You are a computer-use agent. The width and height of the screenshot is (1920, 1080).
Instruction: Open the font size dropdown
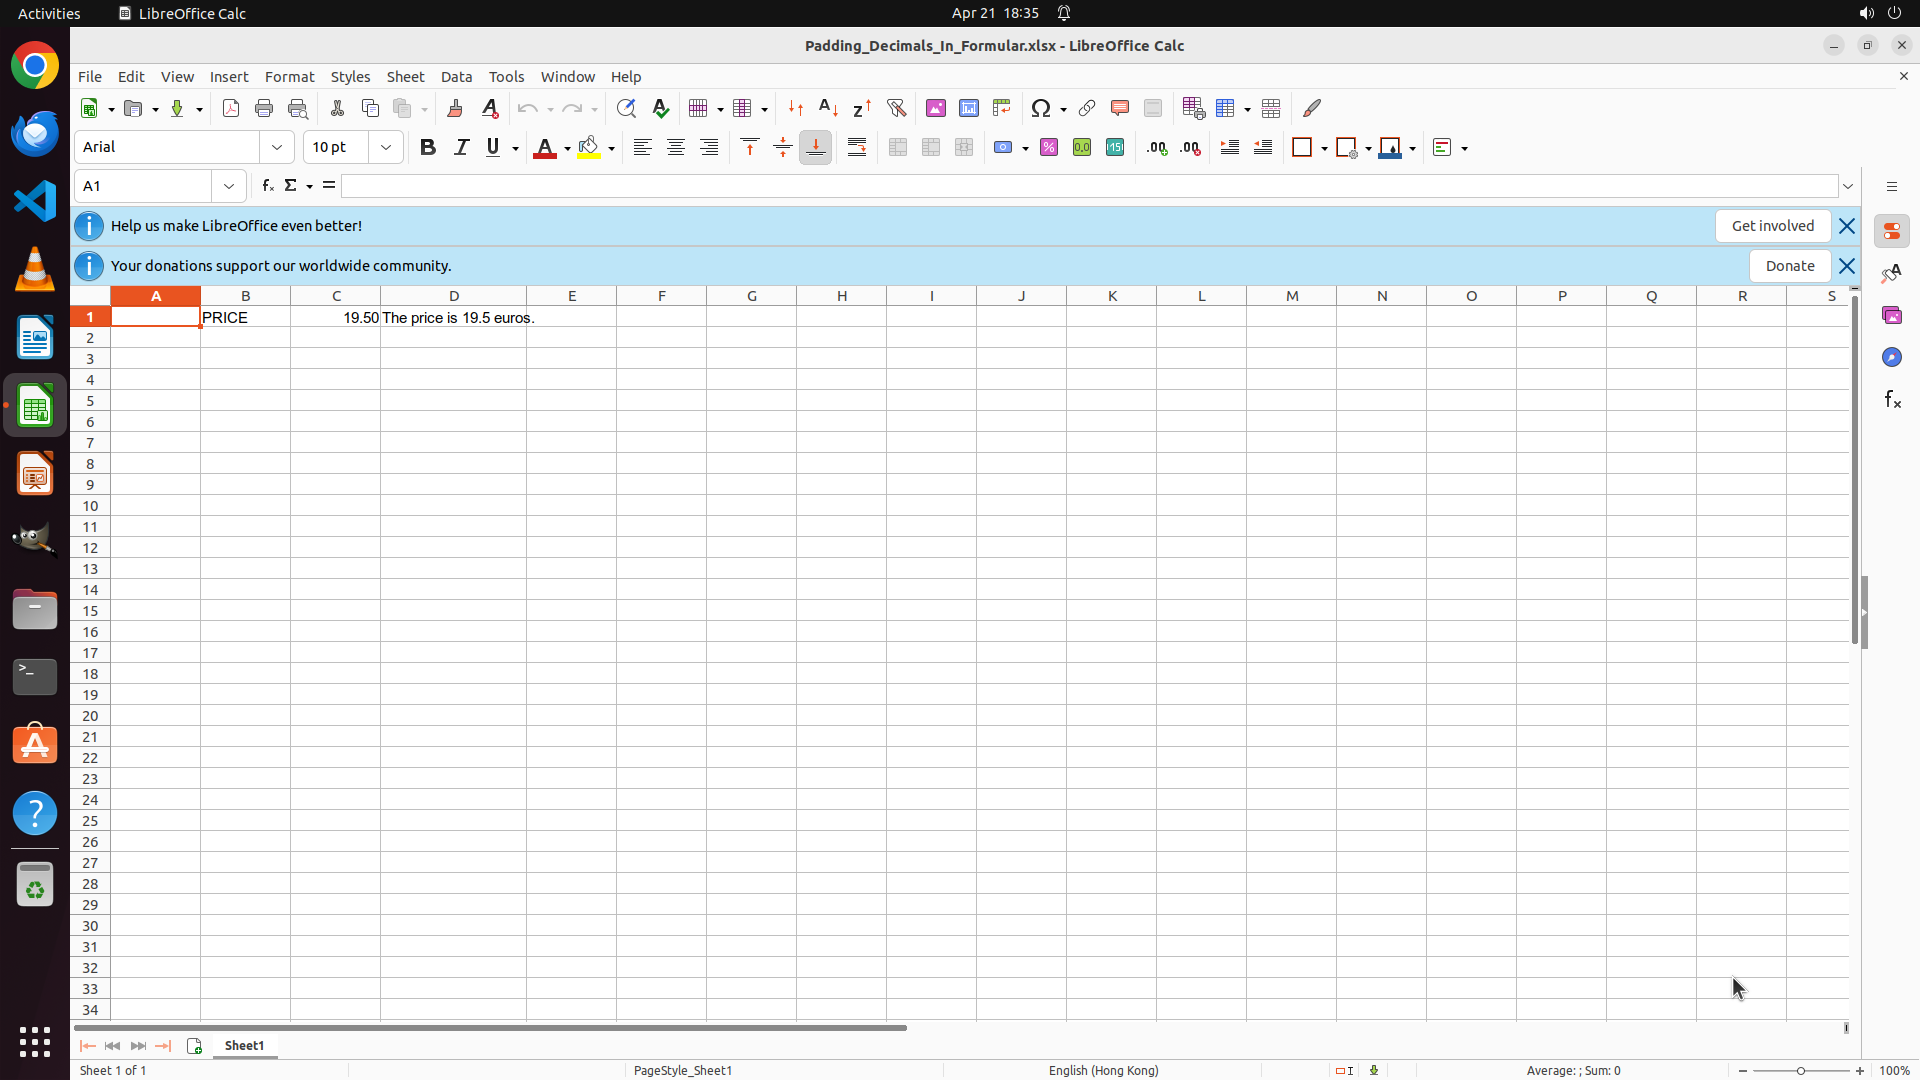coord(386,148)
